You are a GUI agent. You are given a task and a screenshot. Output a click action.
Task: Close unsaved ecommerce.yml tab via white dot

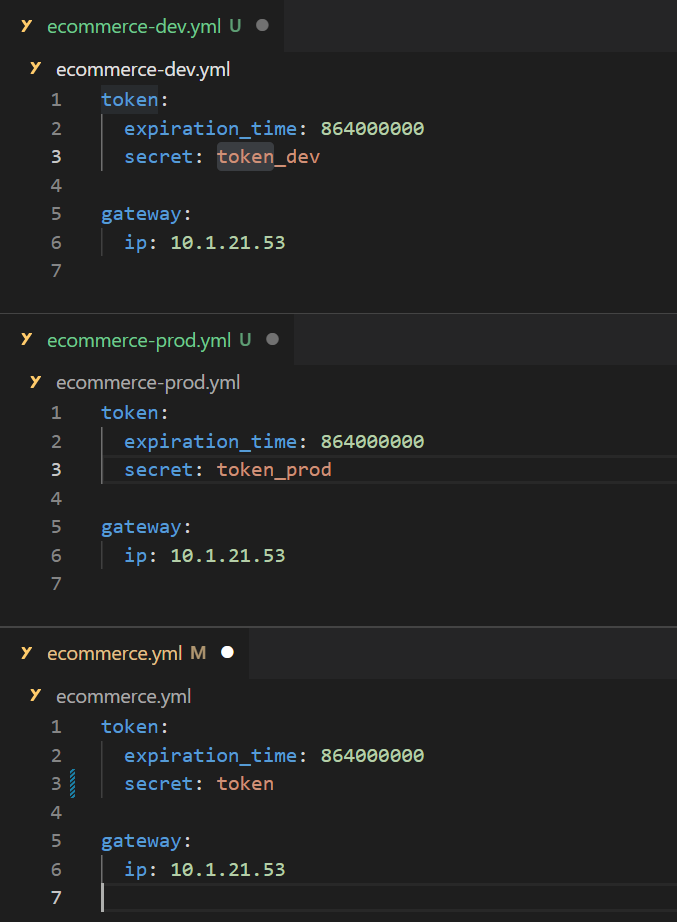tap(227, 652)
